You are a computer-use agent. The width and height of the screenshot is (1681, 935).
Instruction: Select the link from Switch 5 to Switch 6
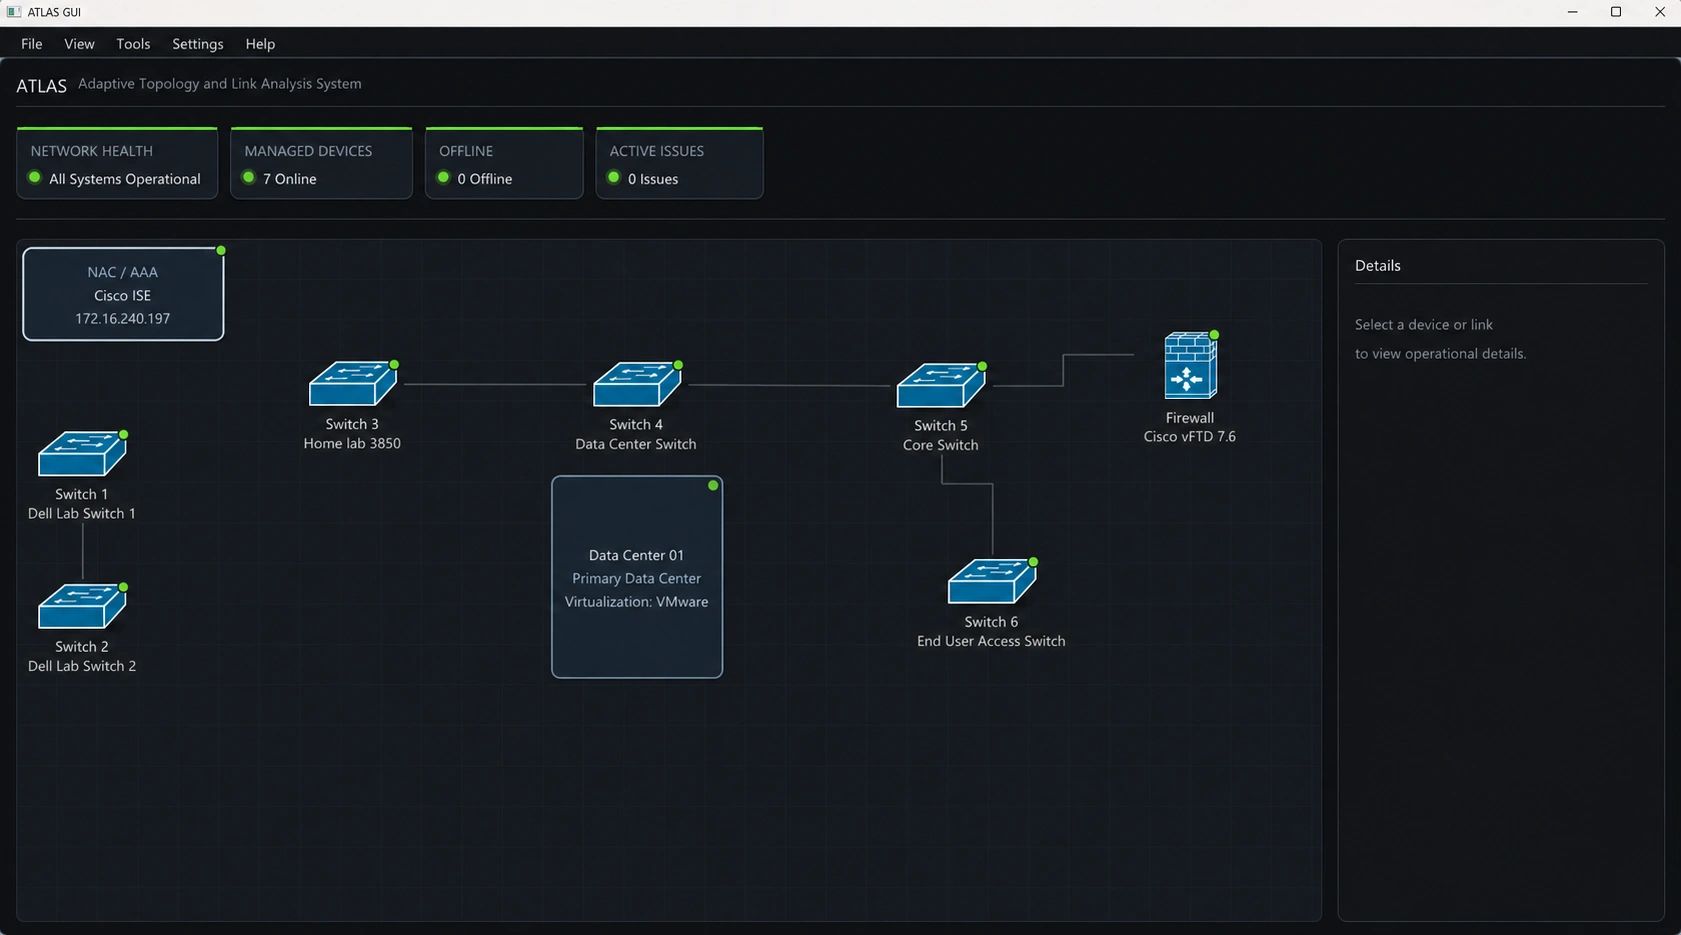coord(967,484)
